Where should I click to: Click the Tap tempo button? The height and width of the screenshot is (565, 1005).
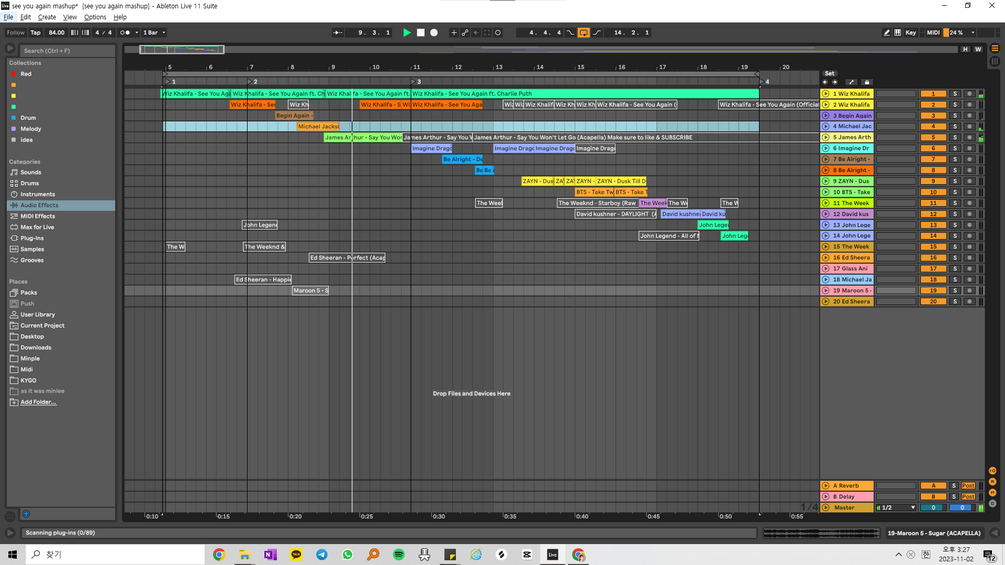point(35,33)
